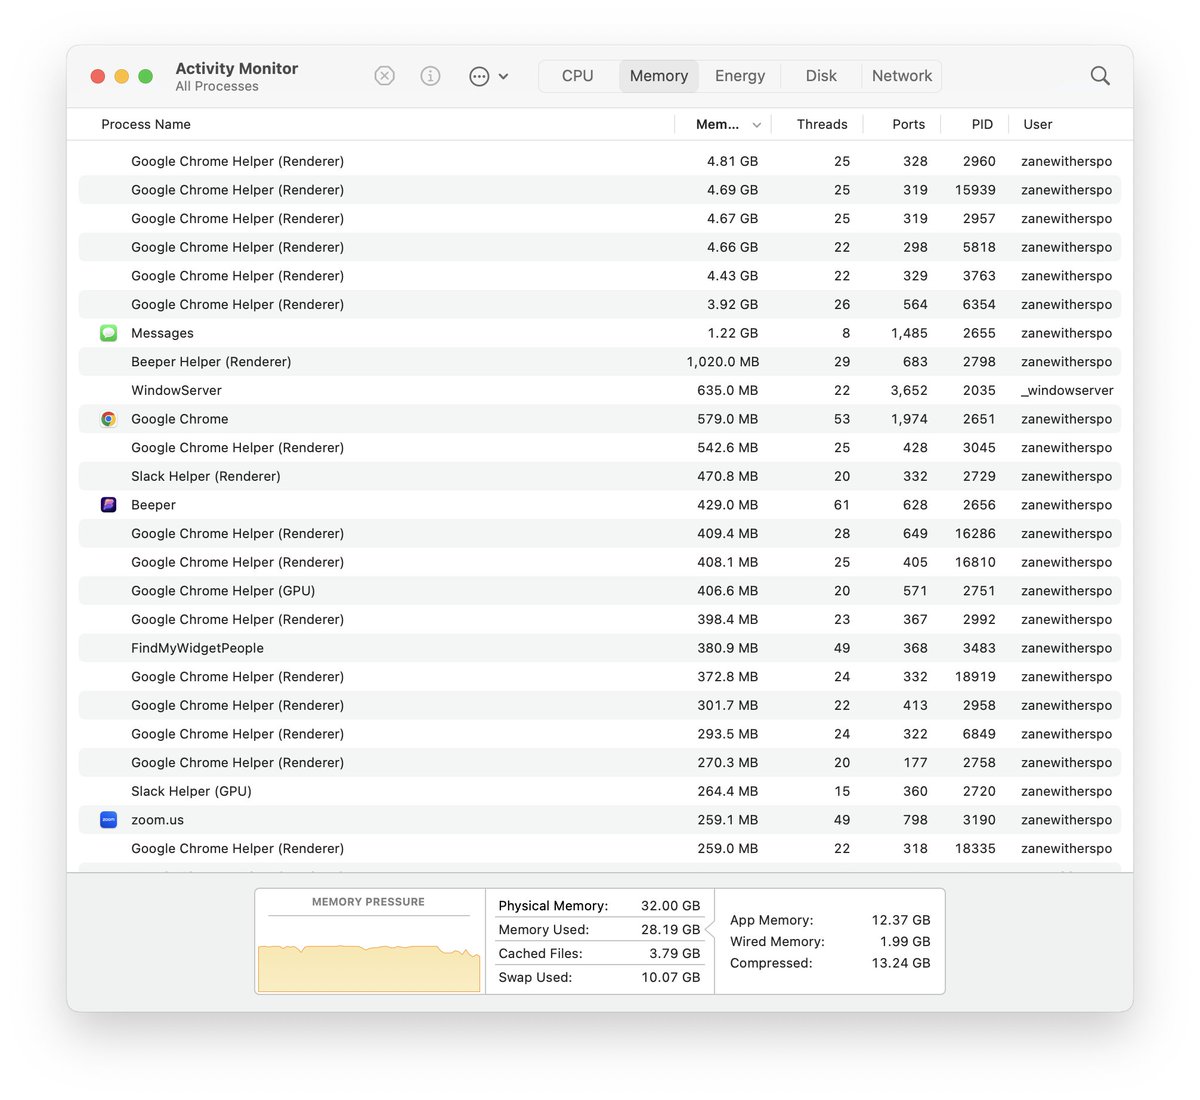Select Slack Helper (GPU) process row
Image resolution: width=1200 pixels, height=1100 pixels.
point(600,791)
